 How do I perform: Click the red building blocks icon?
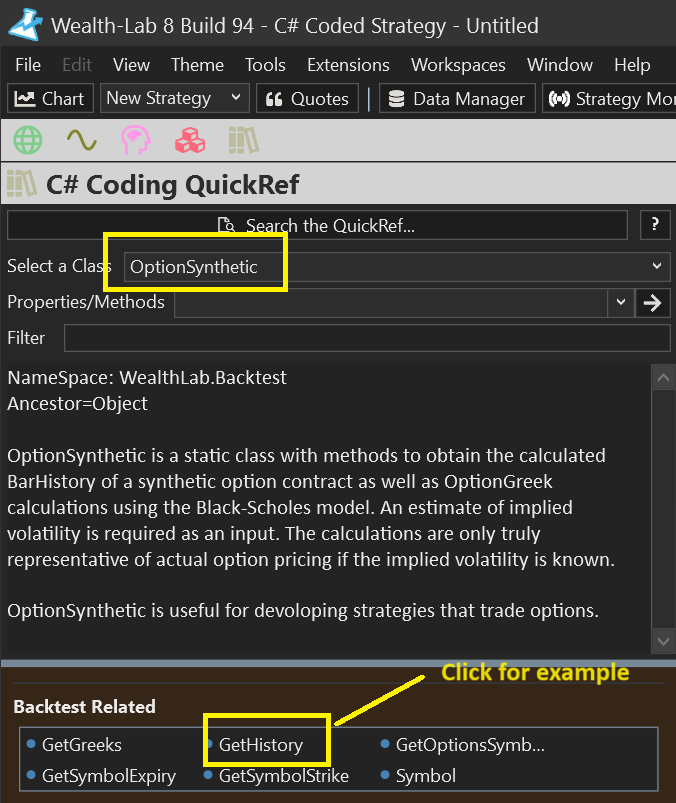(190, 140)
